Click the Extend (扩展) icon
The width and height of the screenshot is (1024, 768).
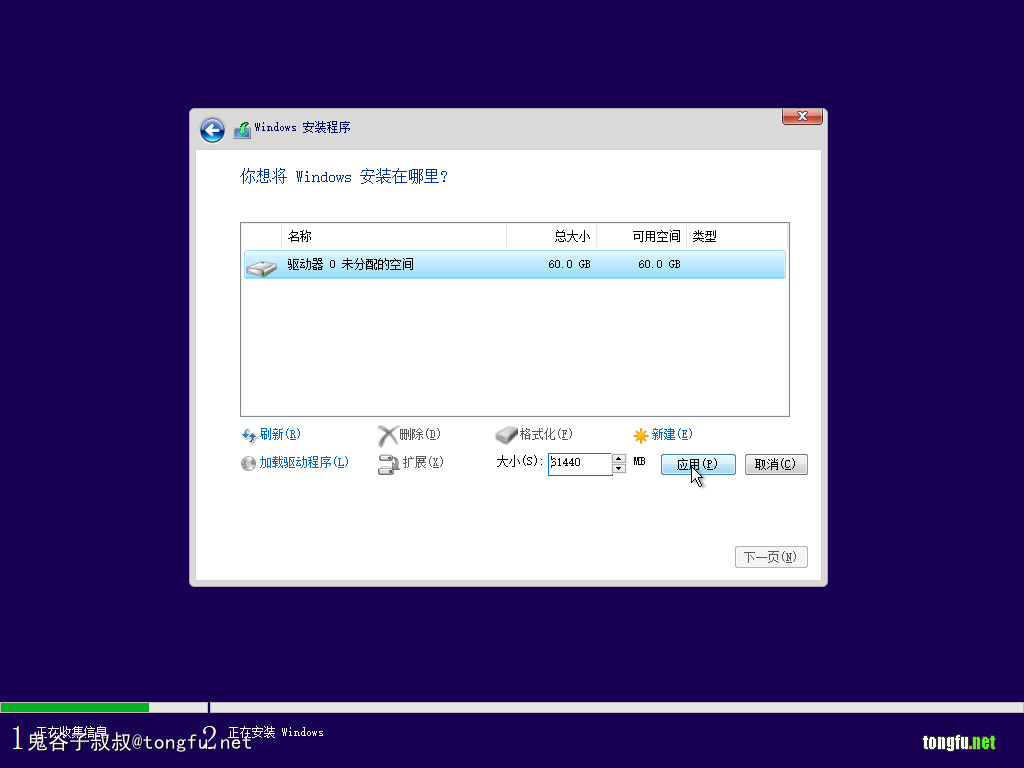[388, 463]
